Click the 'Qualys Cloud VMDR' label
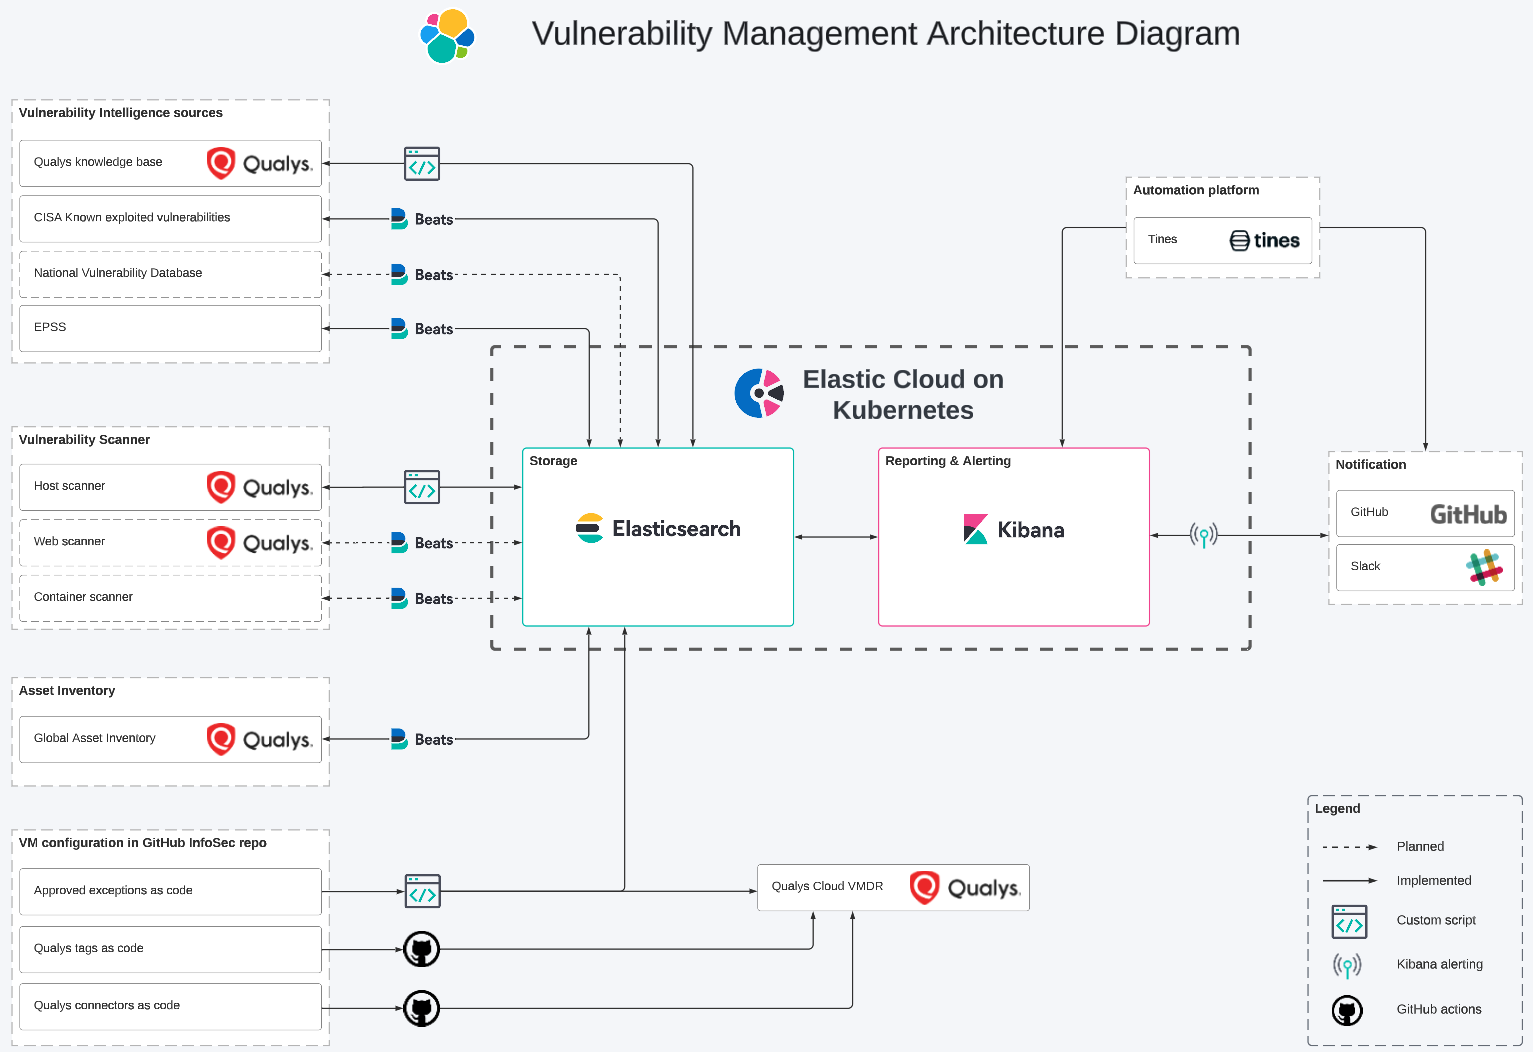The image size is (1533, 1052). [x=827, y=886]
